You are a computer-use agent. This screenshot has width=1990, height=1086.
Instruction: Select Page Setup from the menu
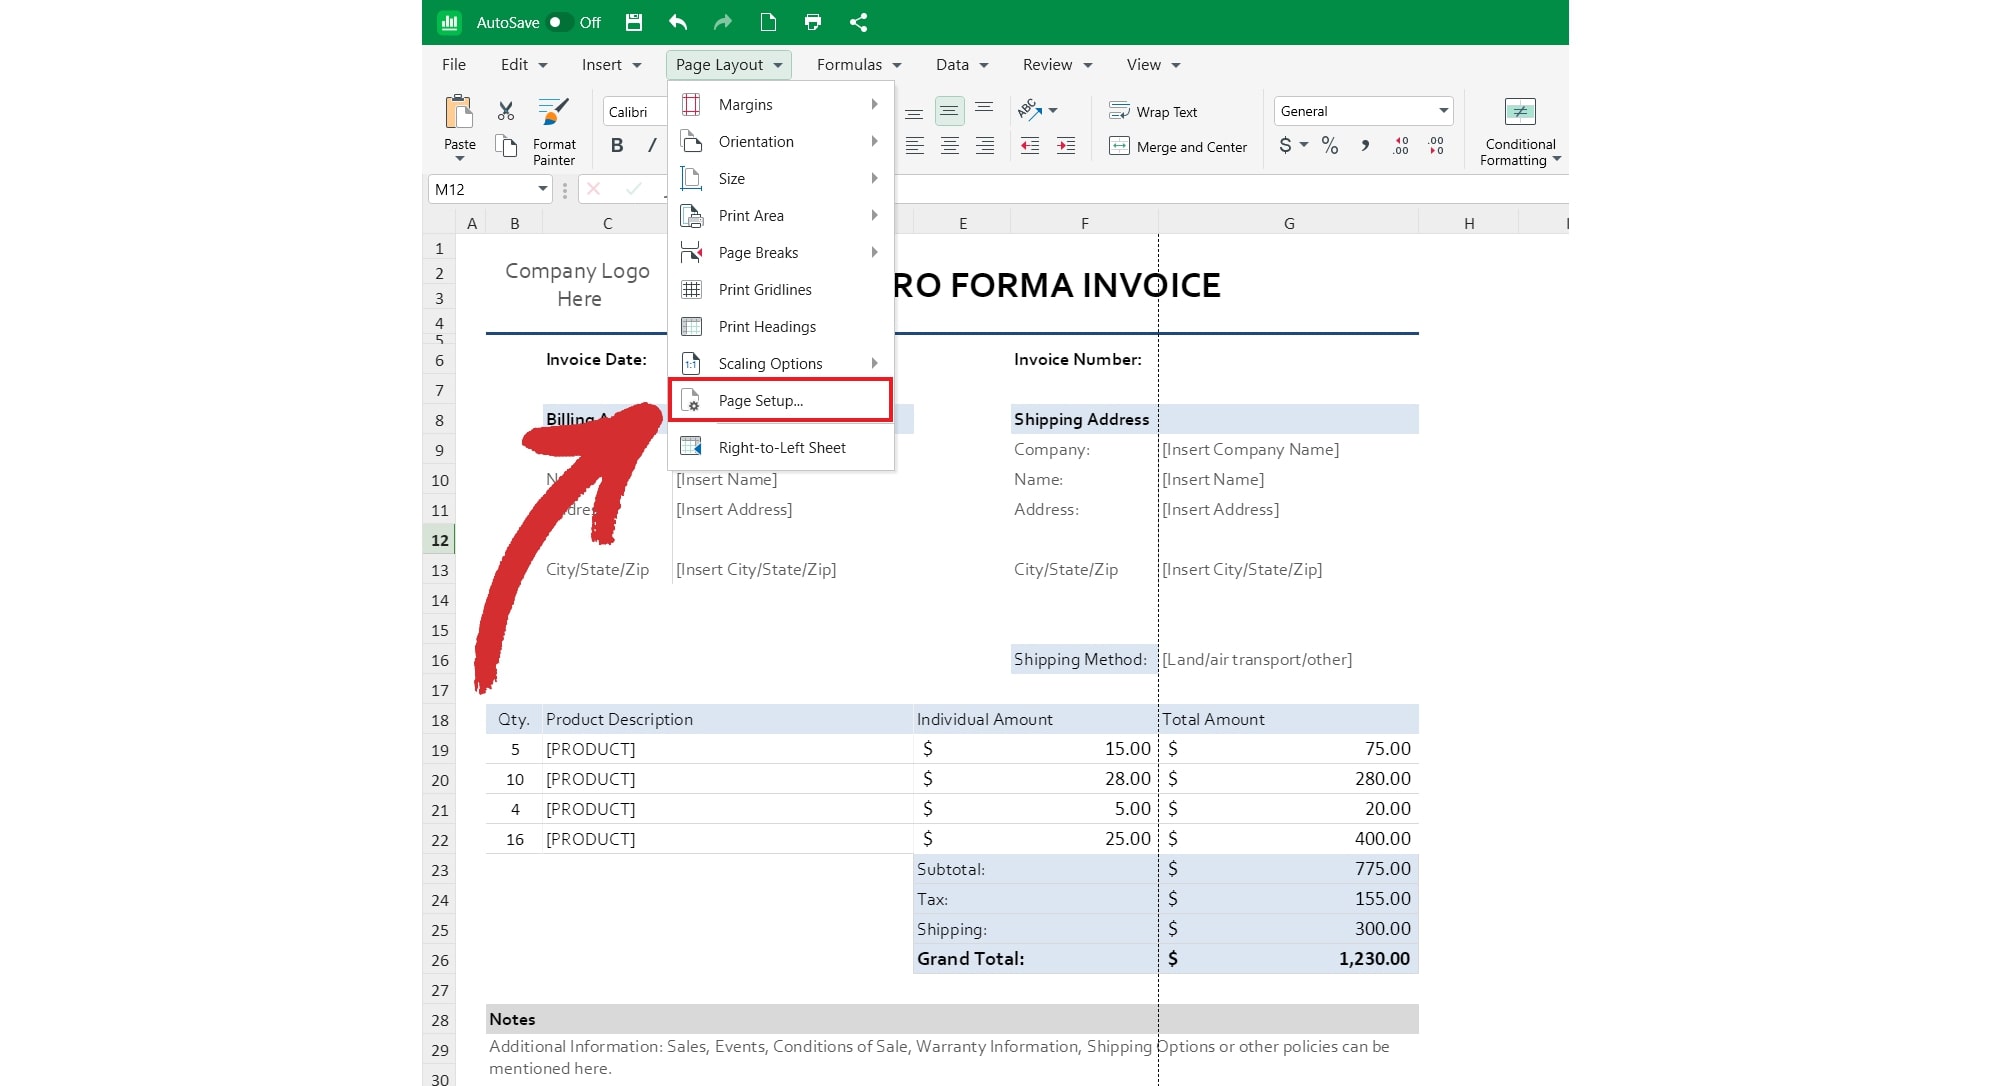coord(761,400)
